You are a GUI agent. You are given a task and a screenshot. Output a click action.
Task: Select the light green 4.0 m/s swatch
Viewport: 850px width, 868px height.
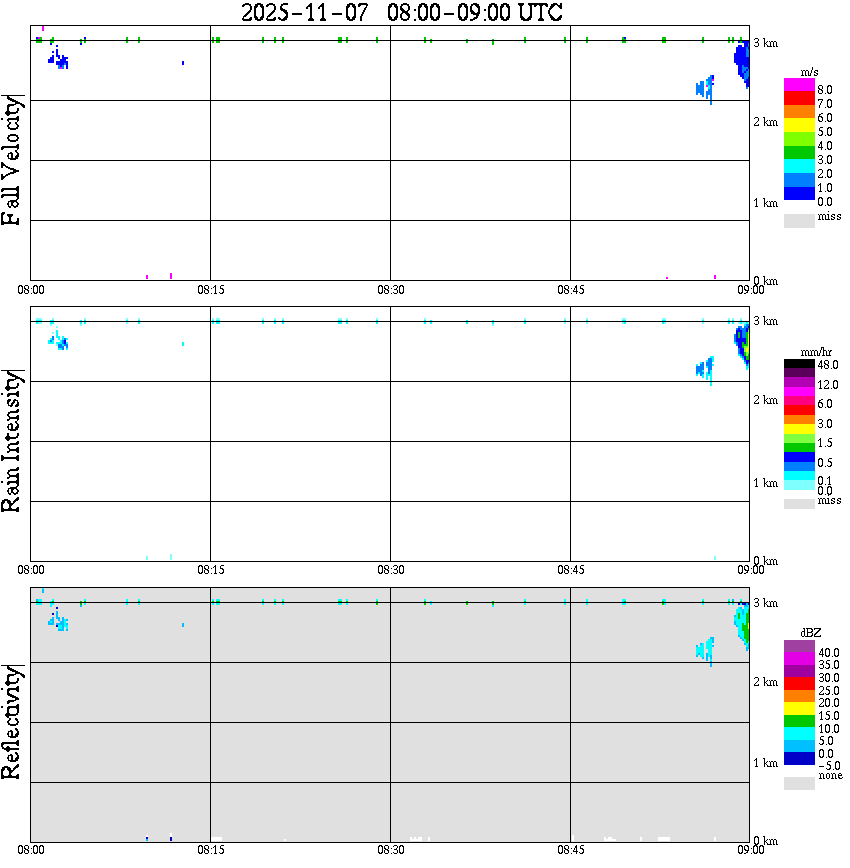coord(799,139)
